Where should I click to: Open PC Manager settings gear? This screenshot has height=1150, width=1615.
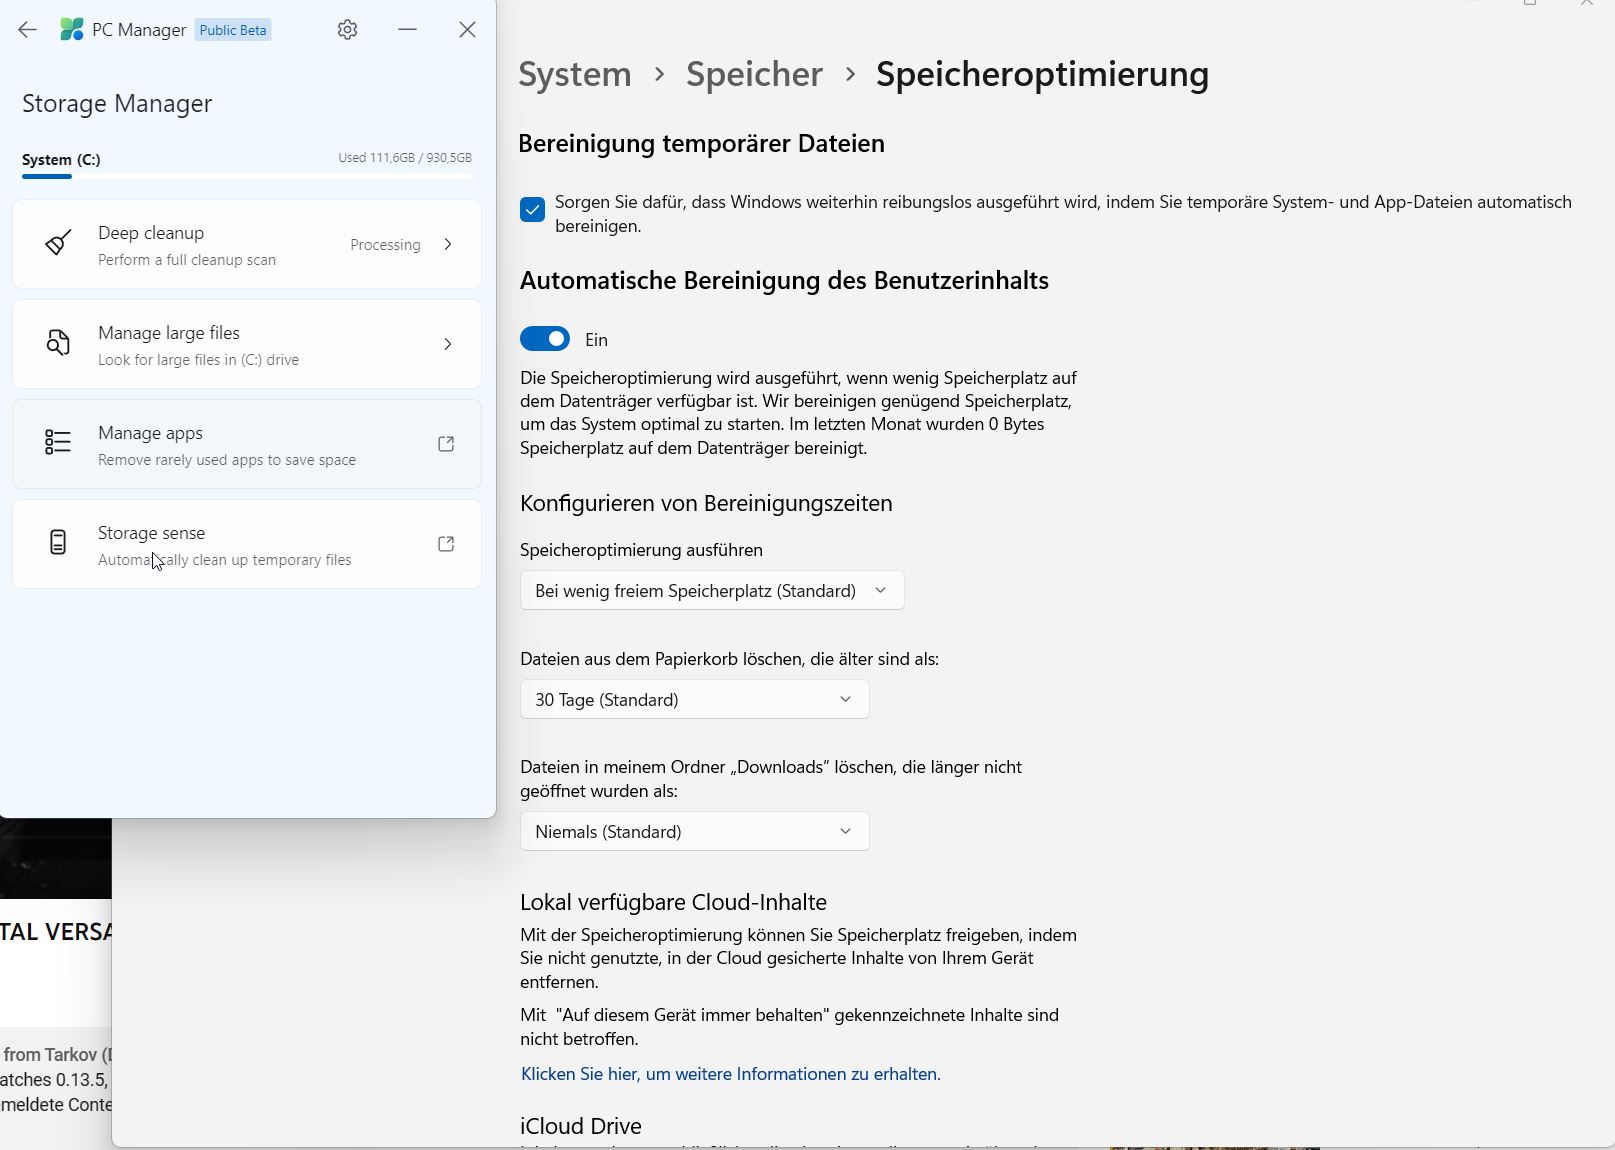tap(347, 30)
